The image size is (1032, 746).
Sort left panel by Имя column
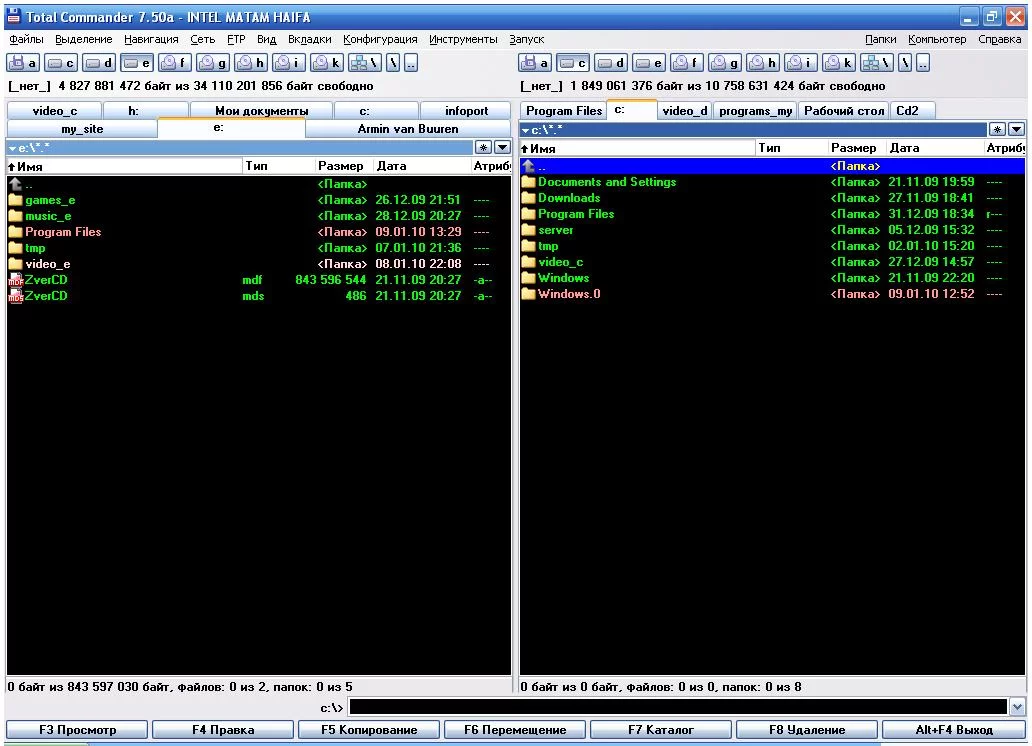(x=124, y=166)
